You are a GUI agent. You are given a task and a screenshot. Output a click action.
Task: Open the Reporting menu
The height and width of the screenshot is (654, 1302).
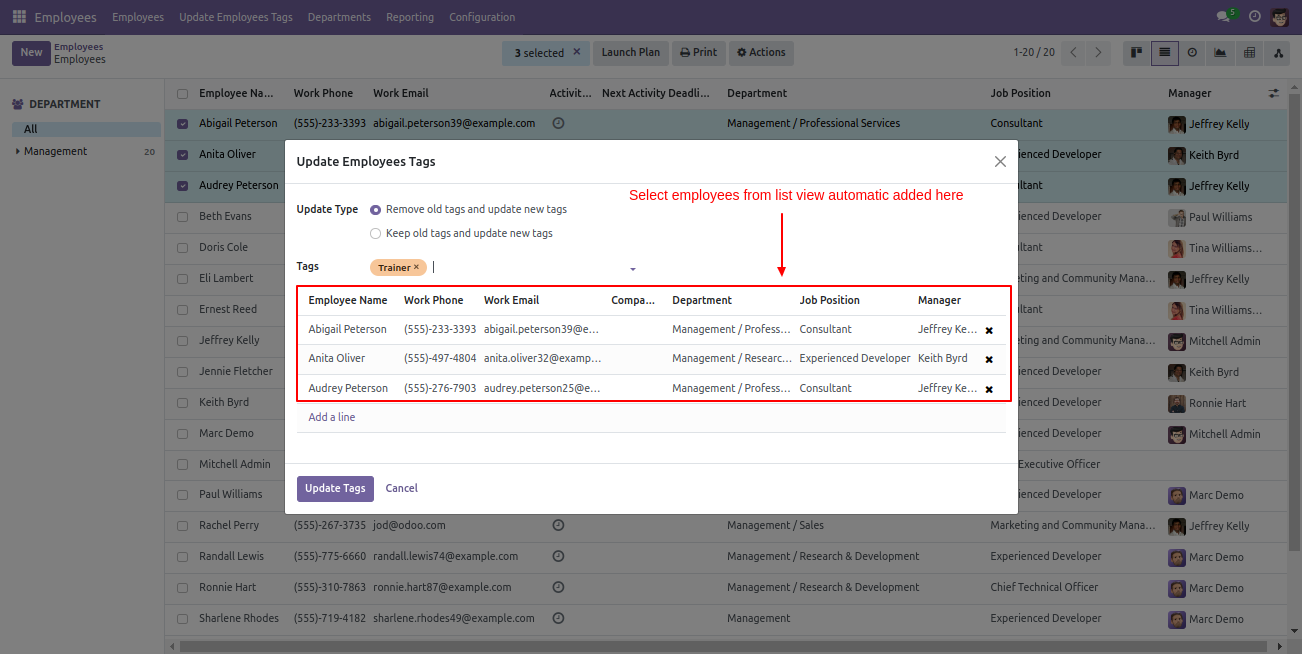(410, 17)
